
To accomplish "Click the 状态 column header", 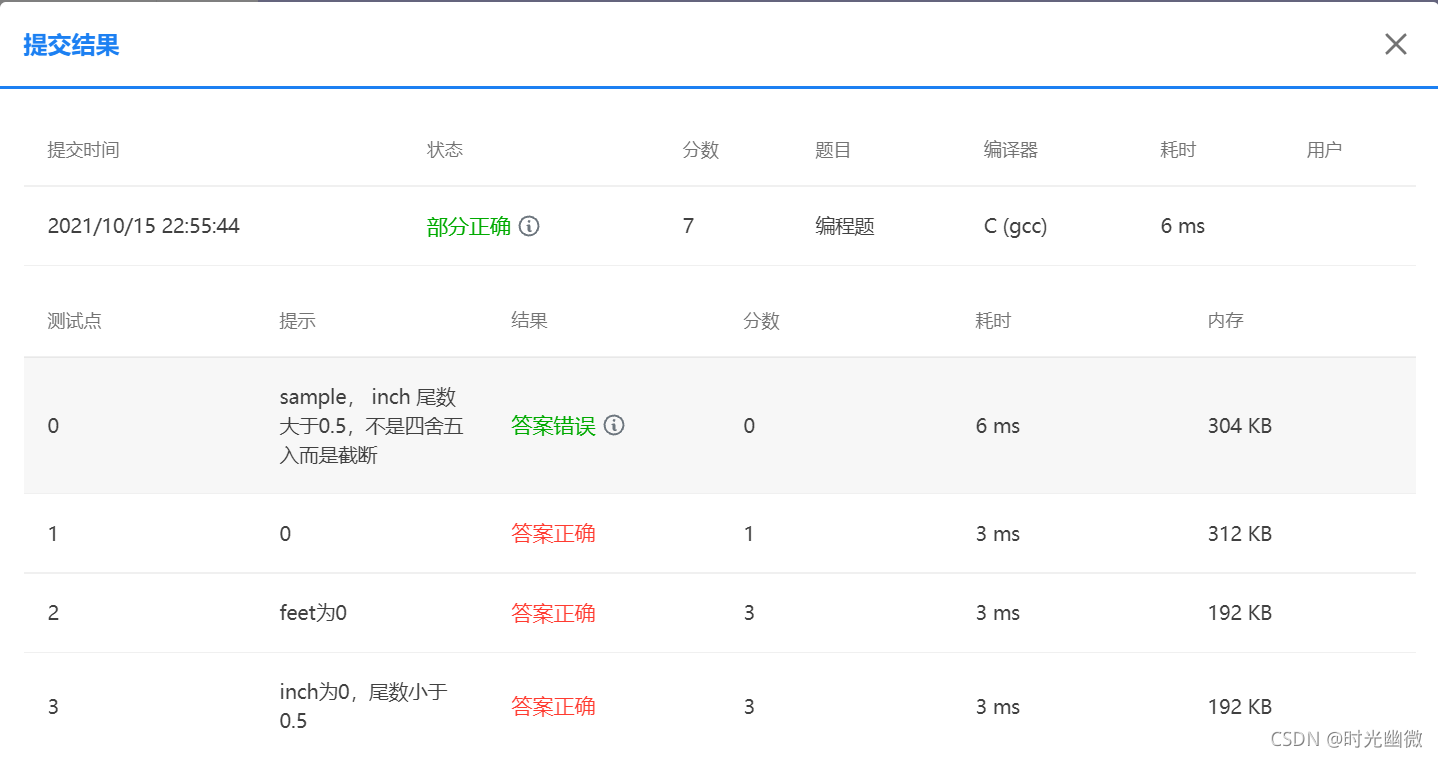I will tap(446, 150).
